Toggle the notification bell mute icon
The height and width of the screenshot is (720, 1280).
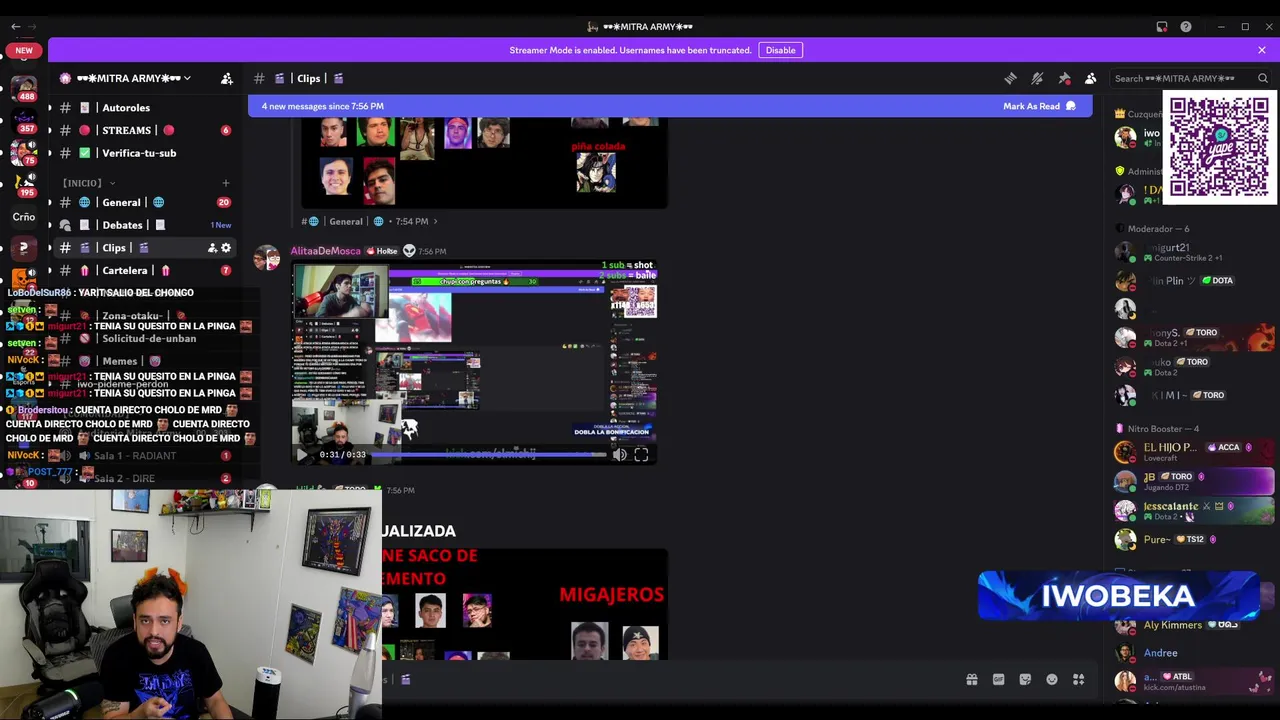click(1037, 78)
